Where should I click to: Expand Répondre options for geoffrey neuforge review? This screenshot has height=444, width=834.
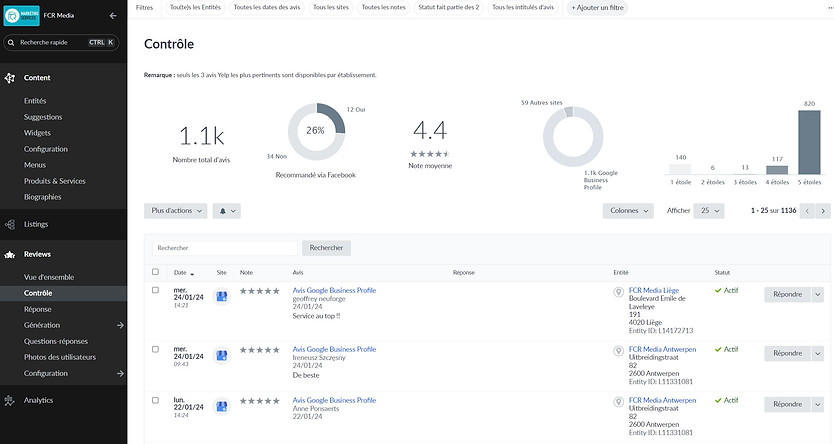(818, 295)
